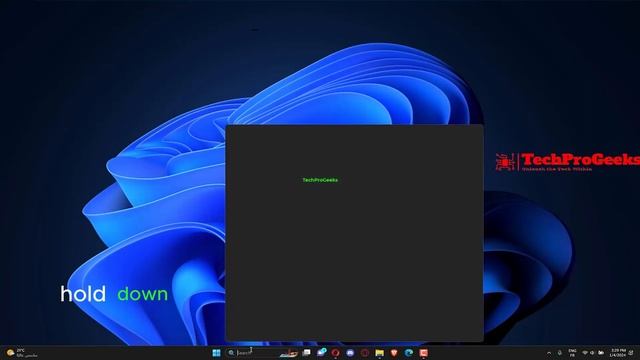The height and width of the screenshot is (360, 640).
Task: Open the Wi-Fi network tray icon
Action: [584, 353]
